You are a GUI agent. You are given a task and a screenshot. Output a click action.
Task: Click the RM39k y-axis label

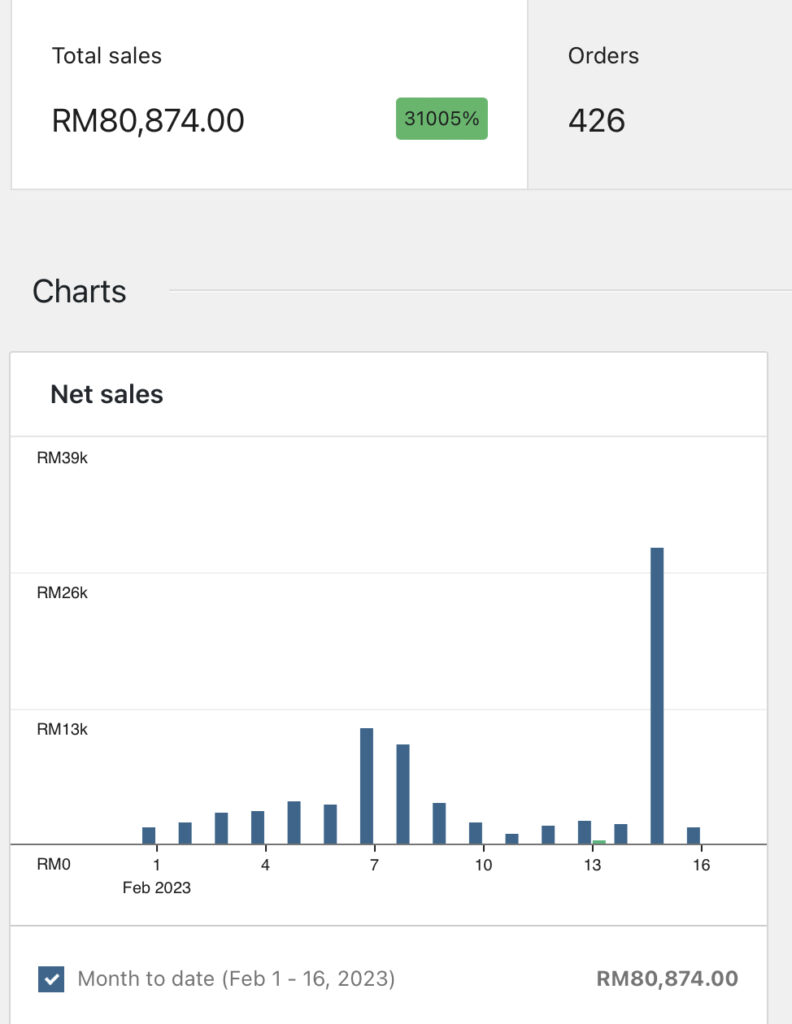point(62,458)
